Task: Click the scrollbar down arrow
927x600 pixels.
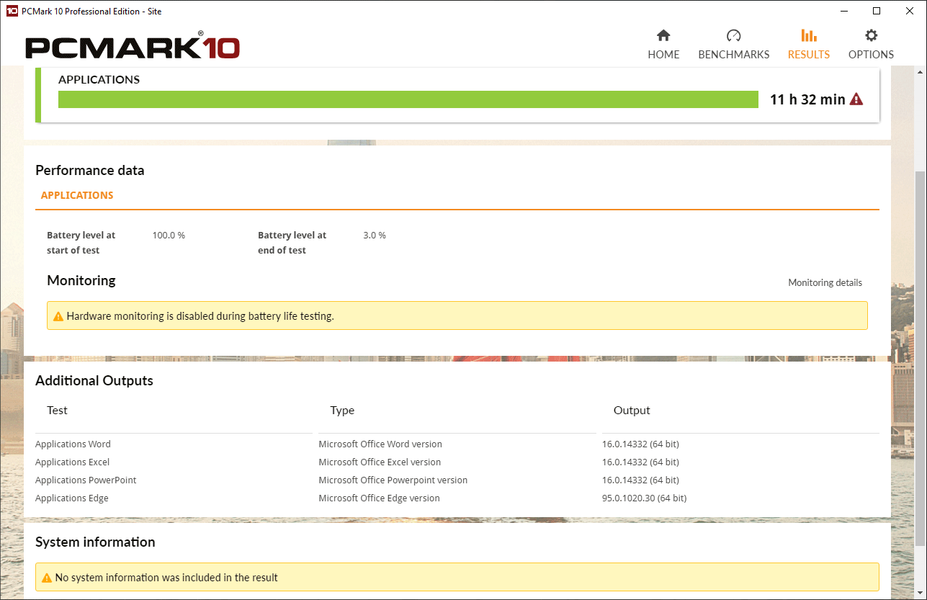Action: point(920,592)
